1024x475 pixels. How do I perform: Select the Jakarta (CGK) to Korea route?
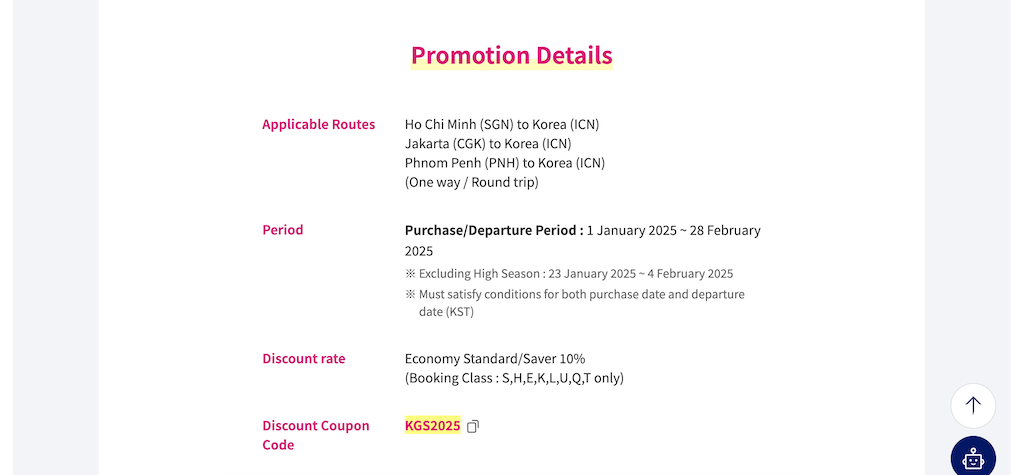(x=488, y=143)
